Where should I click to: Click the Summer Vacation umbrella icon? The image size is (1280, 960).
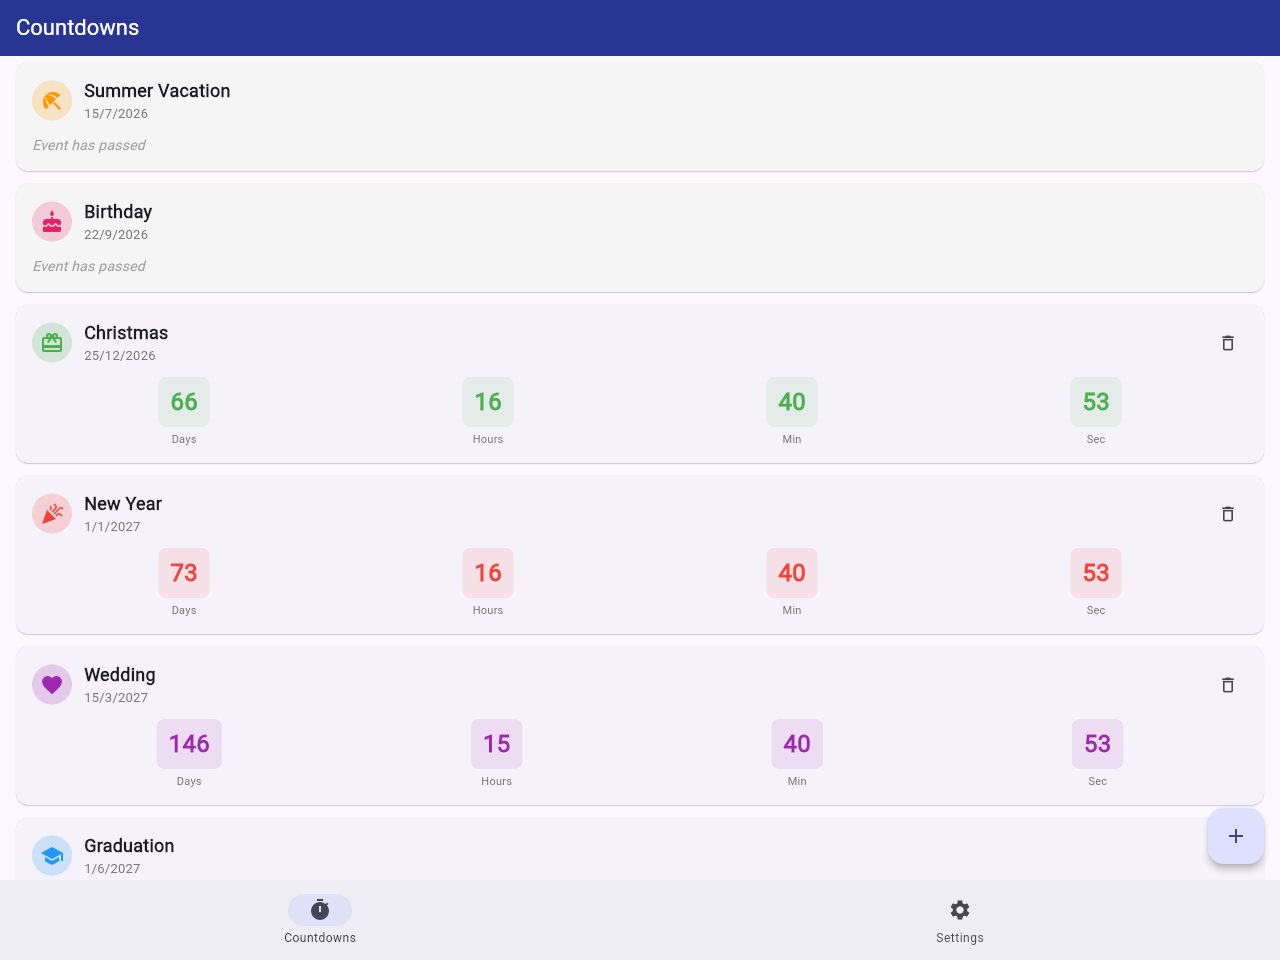[52, 101]
